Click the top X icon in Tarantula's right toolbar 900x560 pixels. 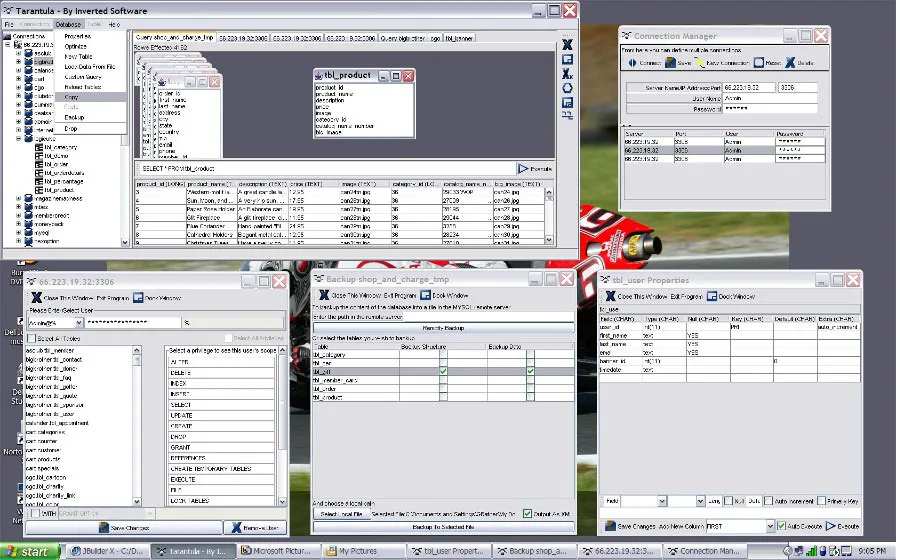[567, 45]
